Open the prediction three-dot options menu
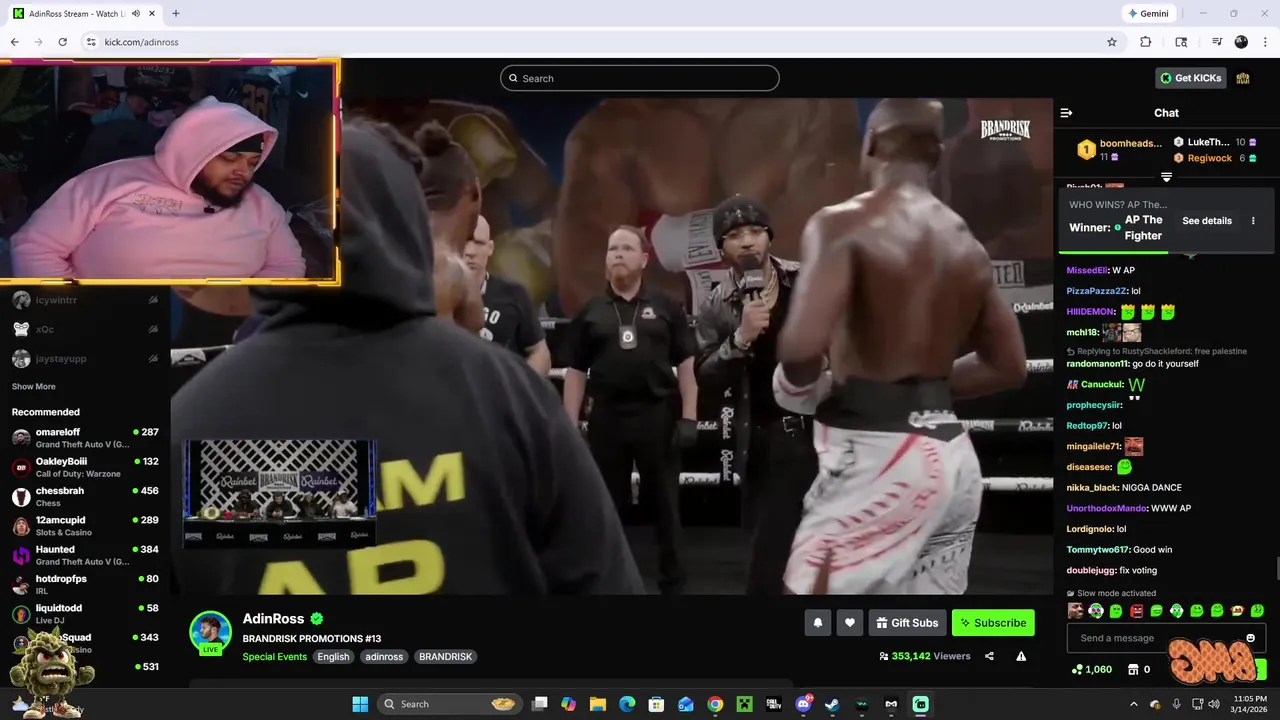This screenshot has width=1280, height=720. pos(1253,221)
